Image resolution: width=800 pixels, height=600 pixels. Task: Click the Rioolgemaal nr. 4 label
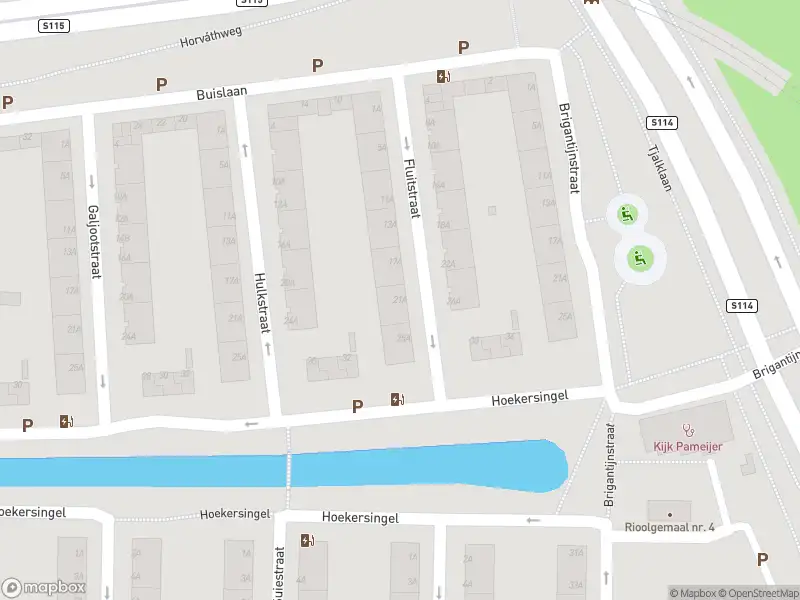click(x=669, y=527)
